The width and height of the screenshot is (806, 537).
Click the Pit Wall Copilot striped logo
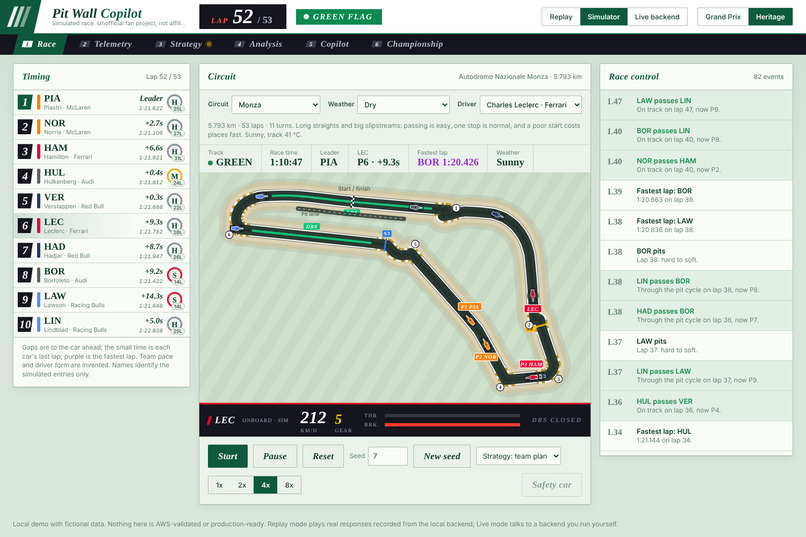click(x=19, y=16)
